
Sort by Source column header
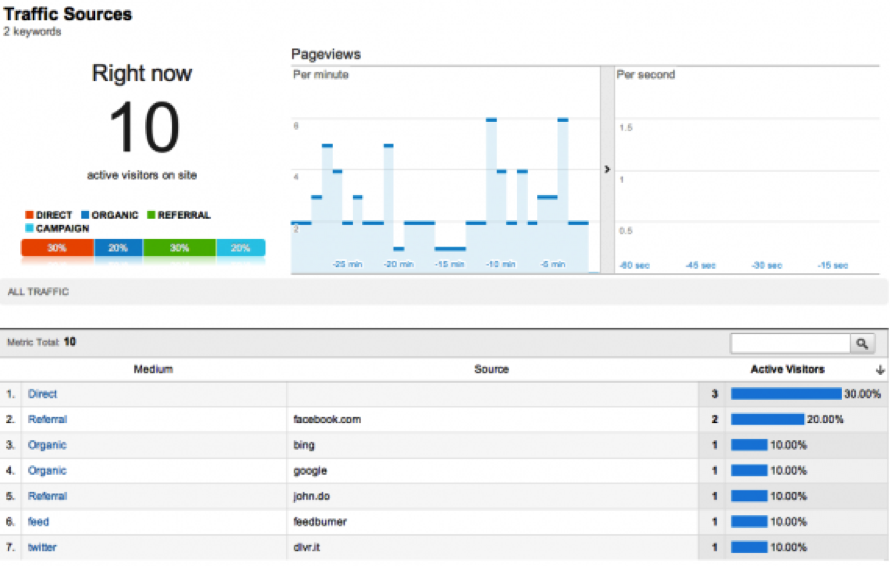pyautogui.click(x=491, y=369)
